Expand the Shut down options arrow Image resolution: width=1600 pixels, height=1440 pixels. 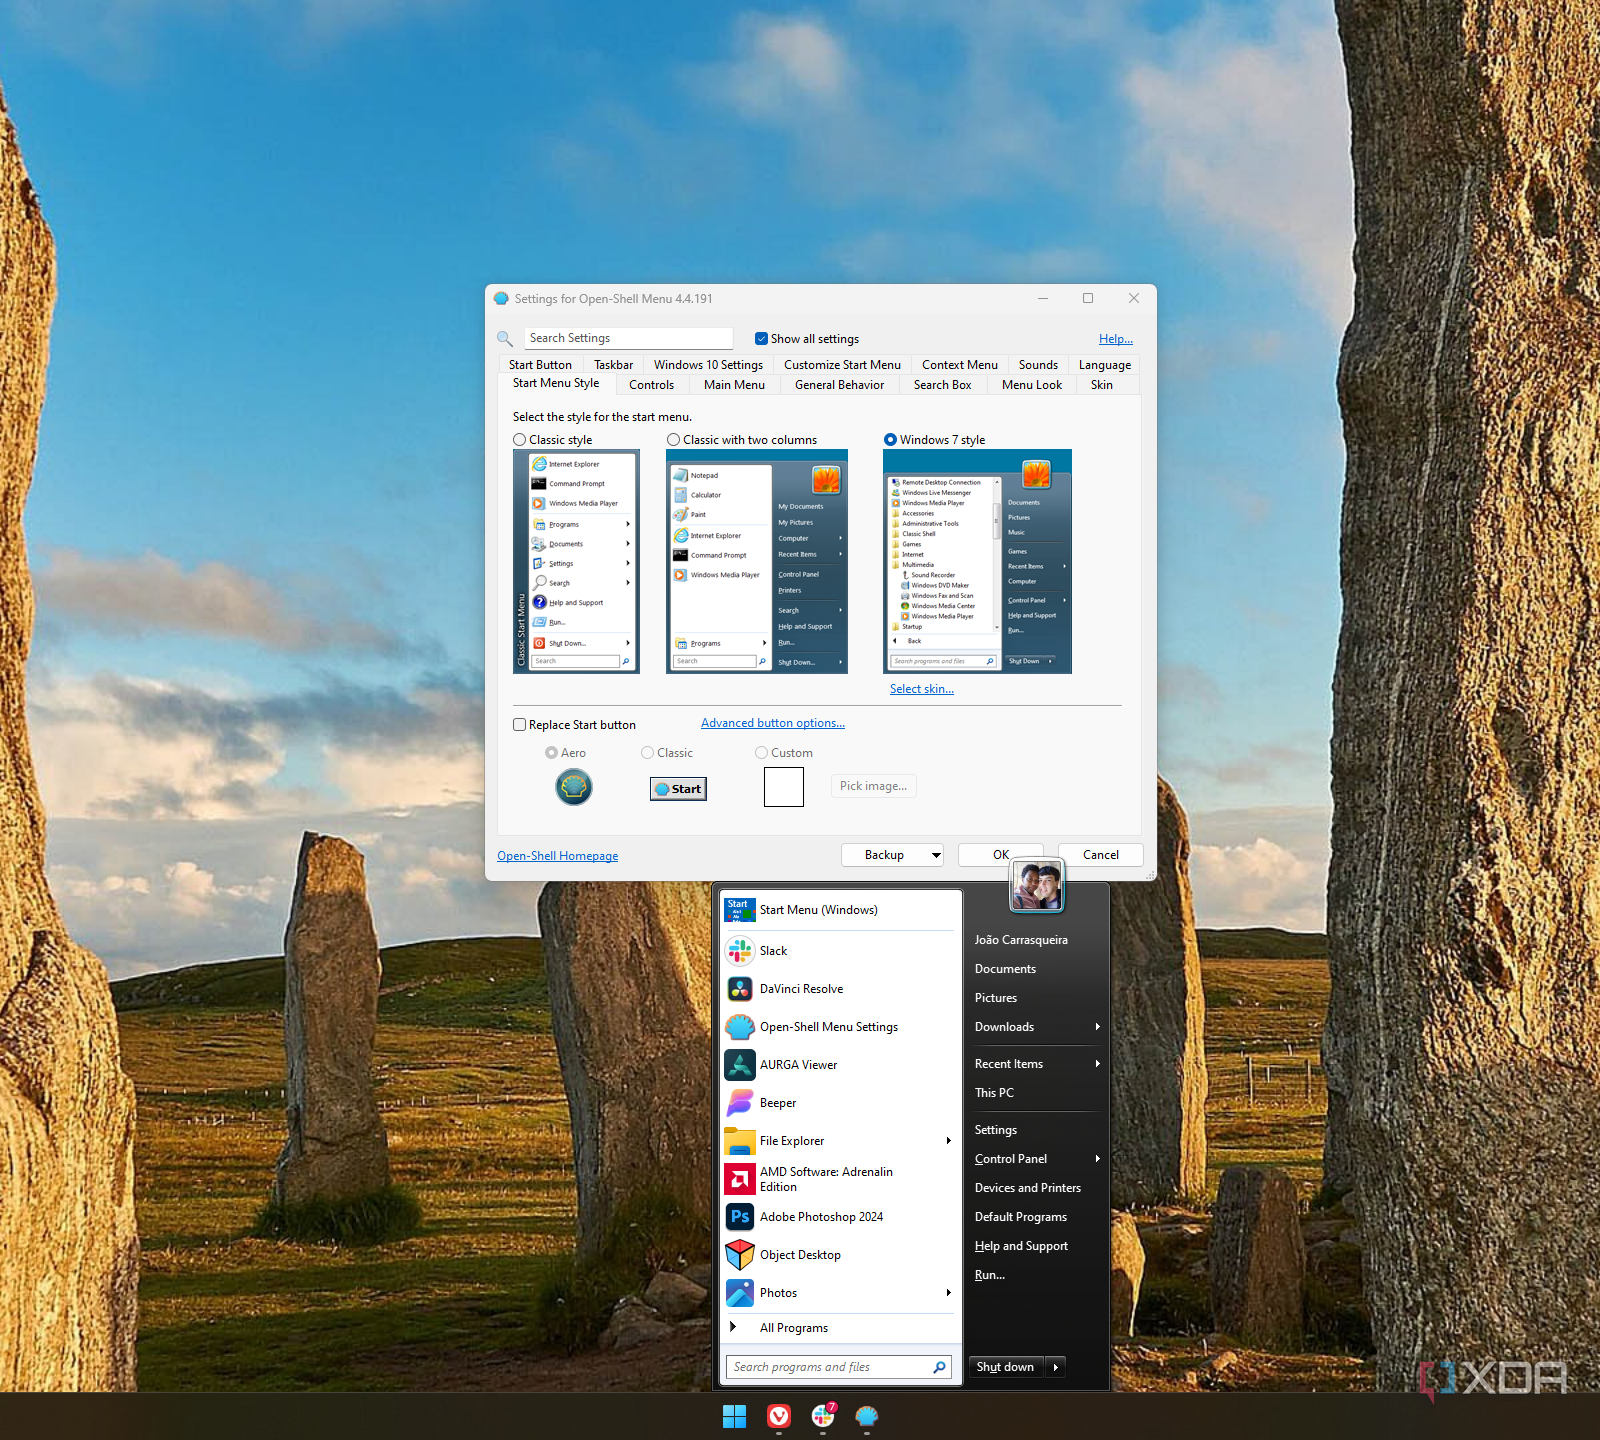(x=1056, y=1367)
